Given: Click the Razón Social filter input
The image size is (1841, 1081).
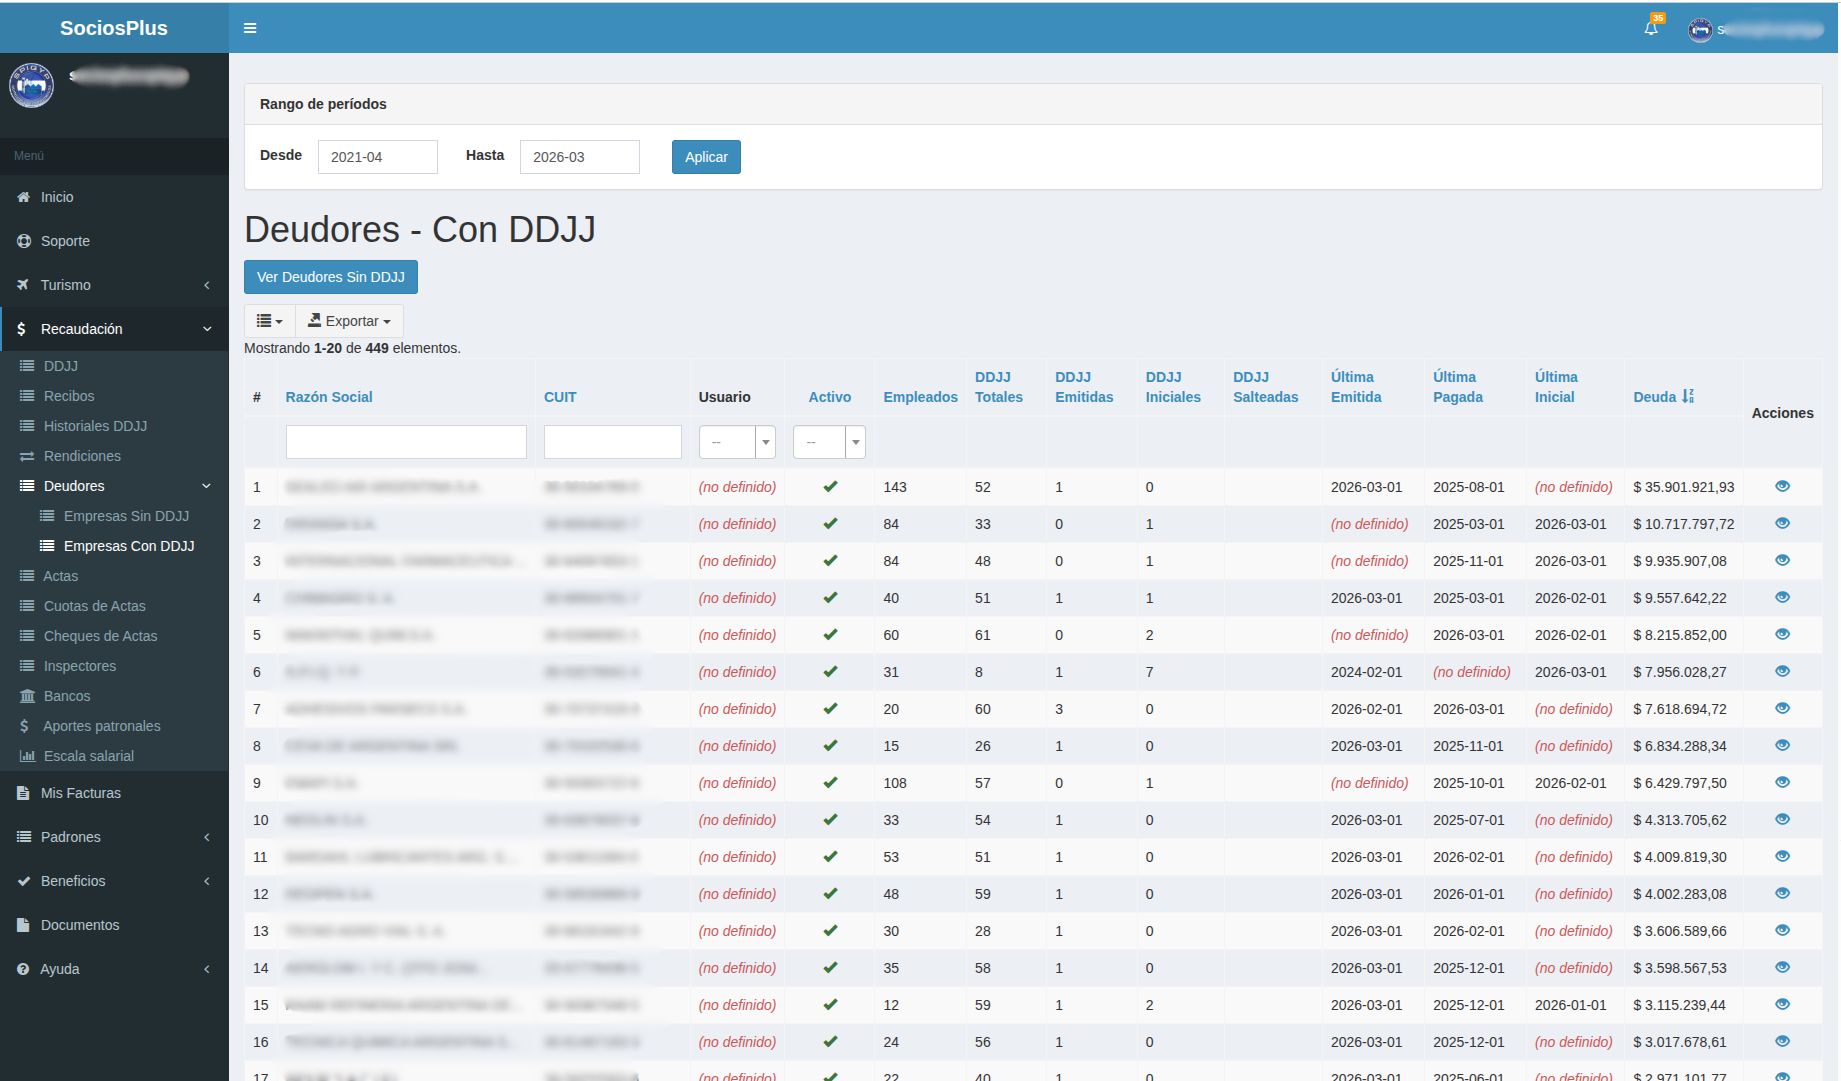Looking at the screenshot, I should coord(406,442).
